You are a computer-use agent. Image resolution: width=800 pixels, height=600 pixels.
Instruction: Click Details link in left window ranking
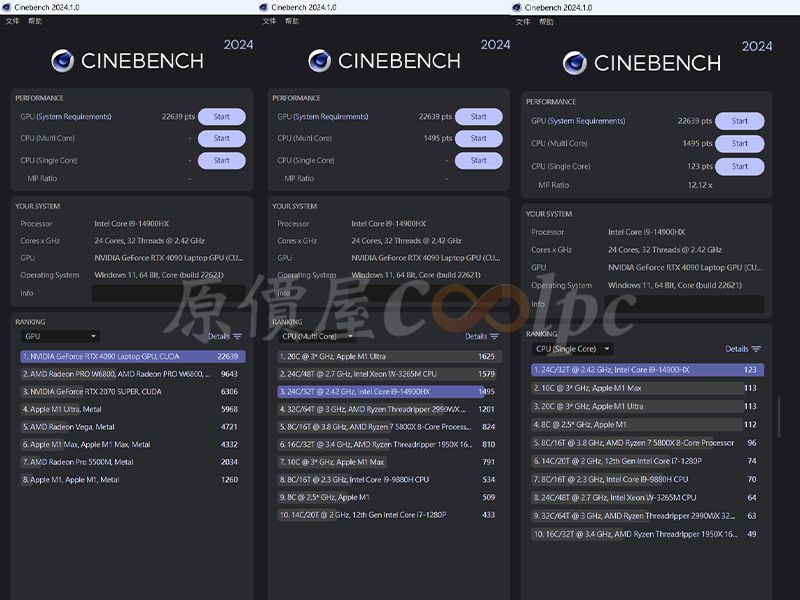click(x=219, y=336)
